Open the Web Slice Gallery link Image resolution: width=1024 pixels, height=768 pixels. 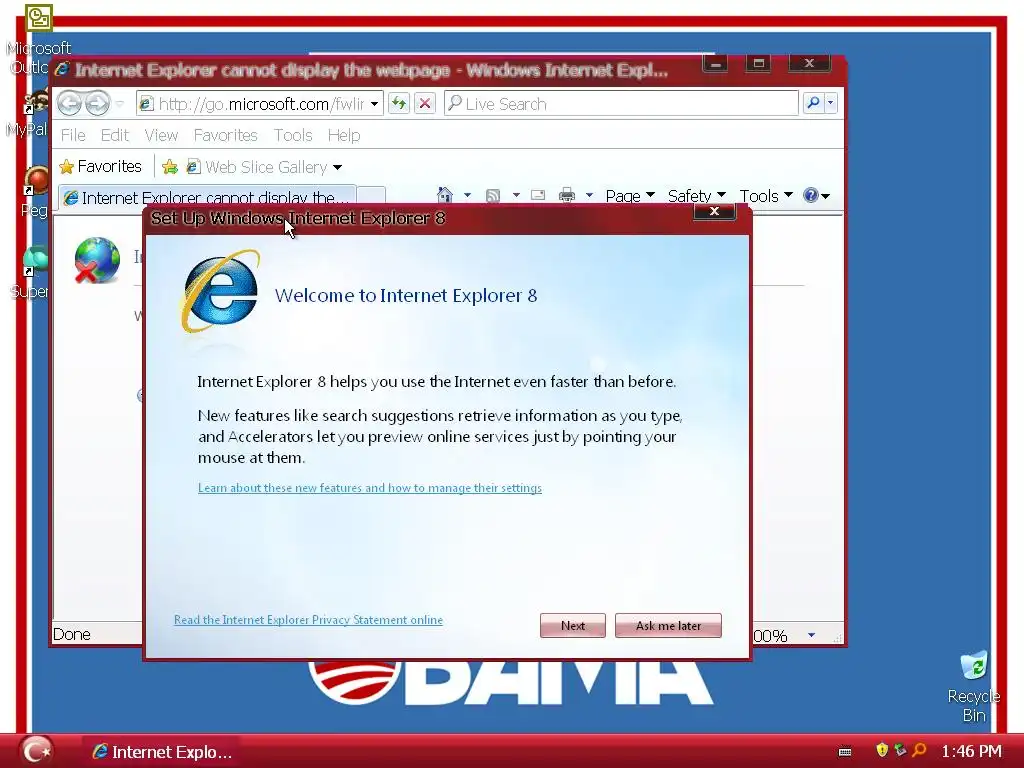[258, 167]
